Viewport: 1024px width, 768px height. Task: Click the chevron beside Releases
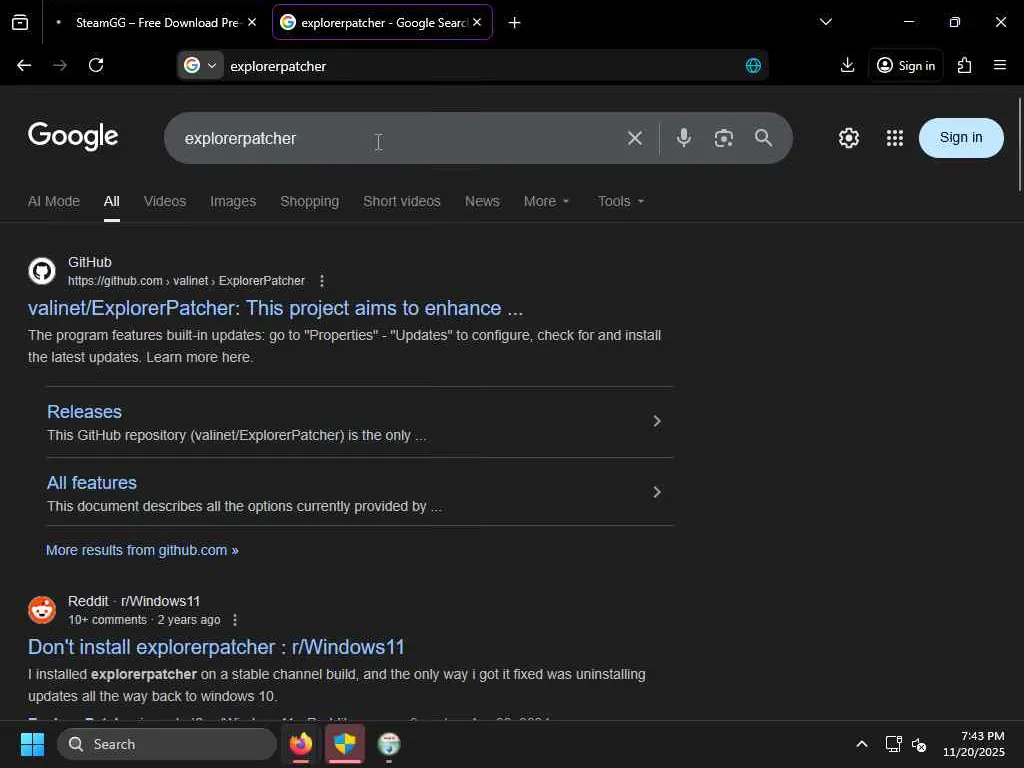pos(657,421)
